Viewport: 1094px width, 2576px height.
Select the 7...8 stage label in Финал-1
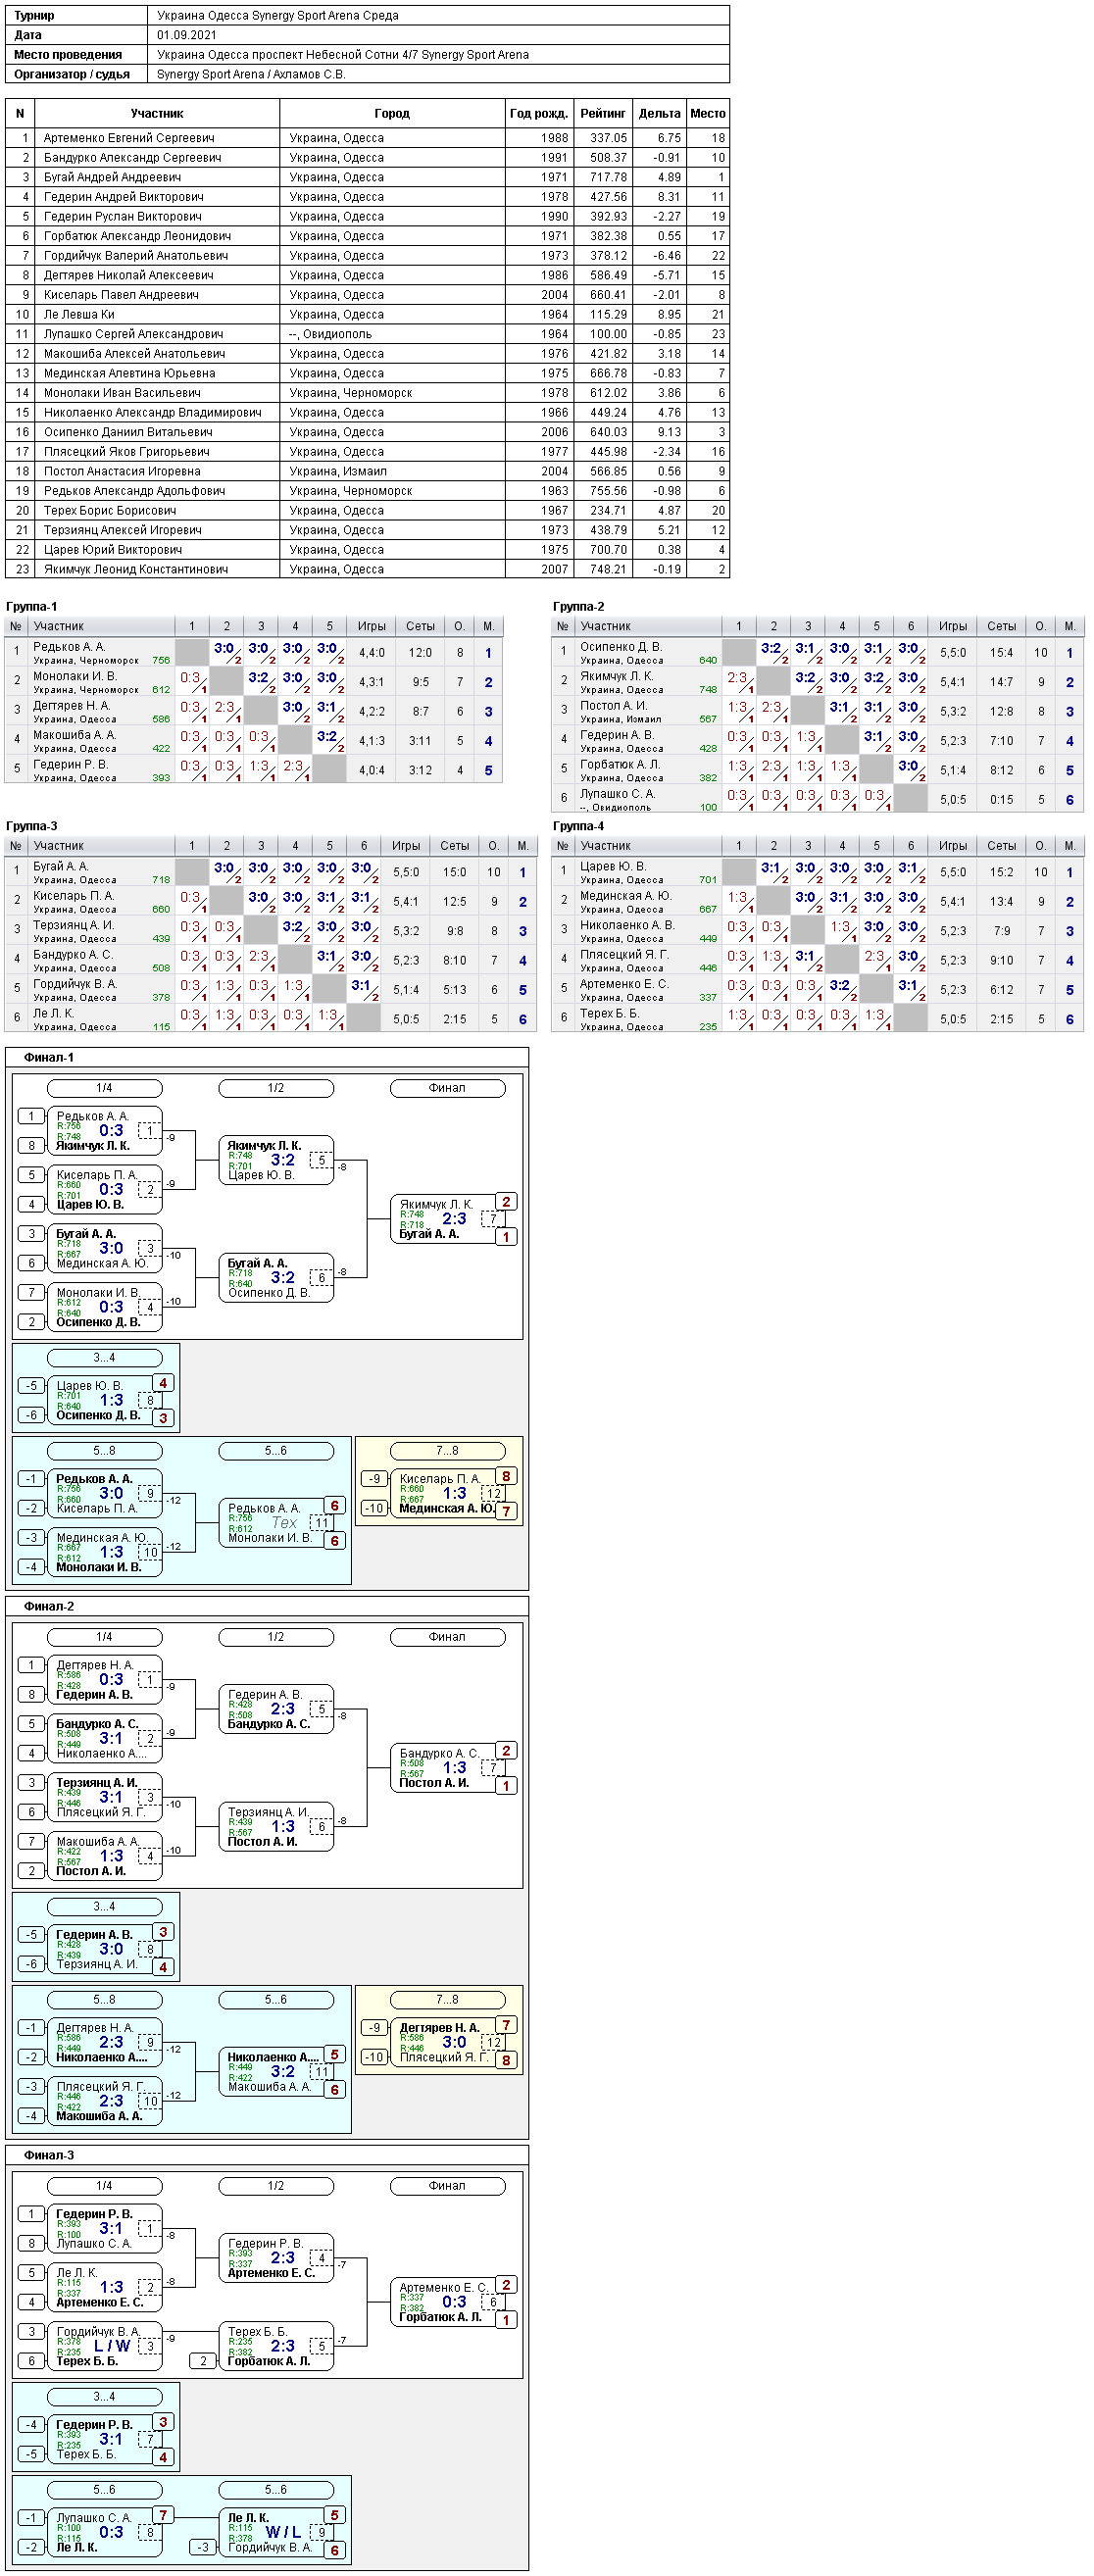(447, 1451)
